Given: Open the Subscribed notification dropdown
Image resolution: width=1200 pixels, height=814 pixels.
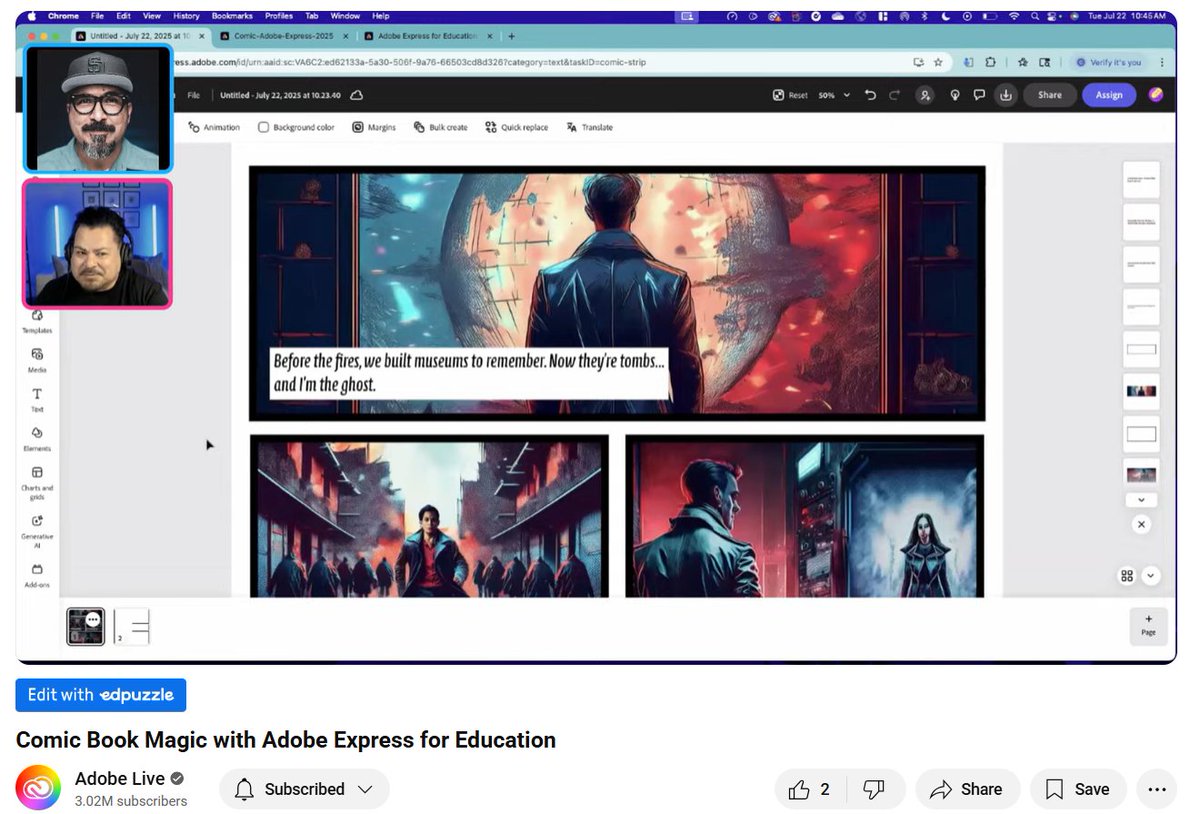Looking at the screenshot, I should click(x=304, y=789).
